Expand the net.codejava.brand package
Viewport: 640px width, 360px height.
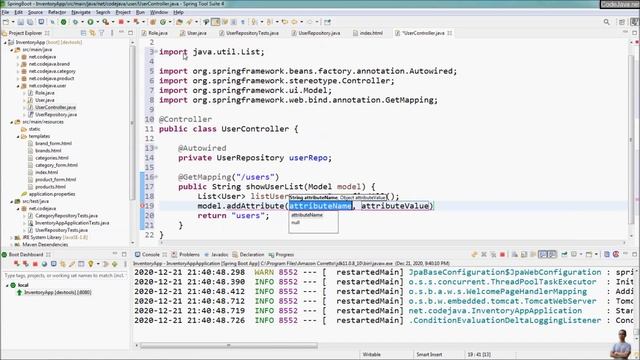point(18,64)
